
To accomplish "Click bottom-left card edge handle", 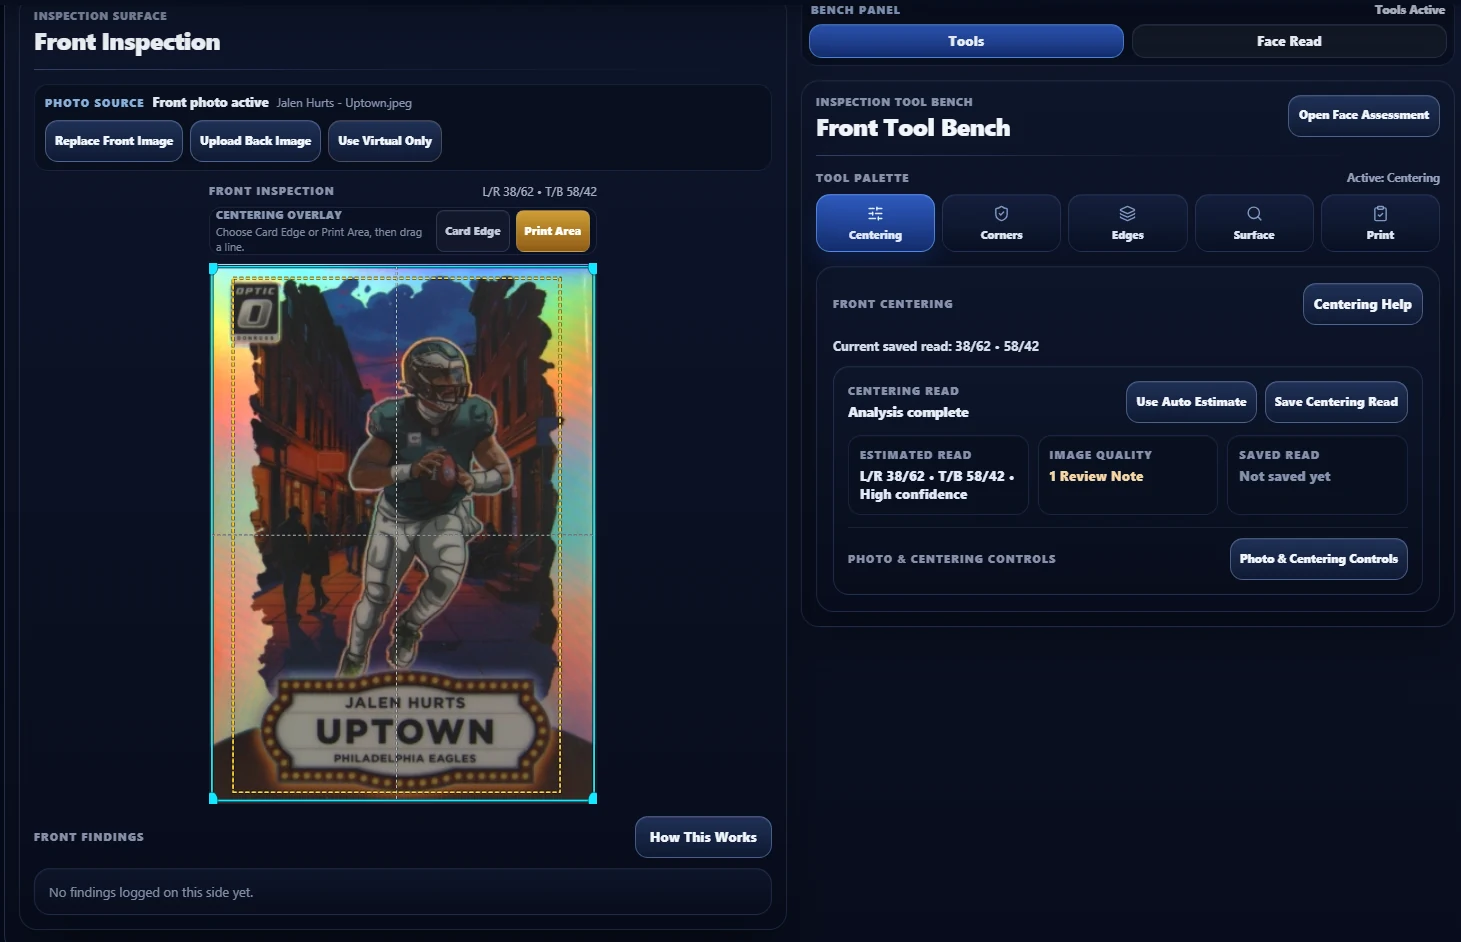I will (213, 799).
